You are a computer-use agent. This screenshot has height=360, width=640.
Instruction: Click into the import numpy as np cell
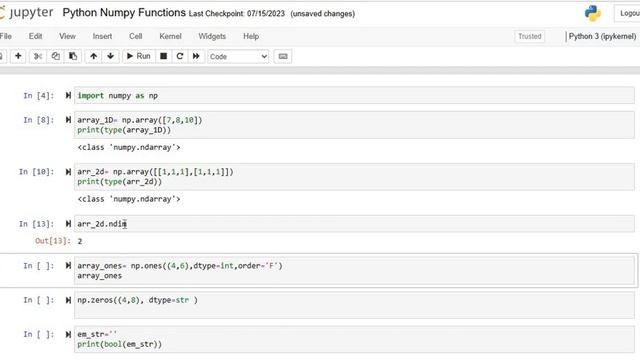point(354,96)
